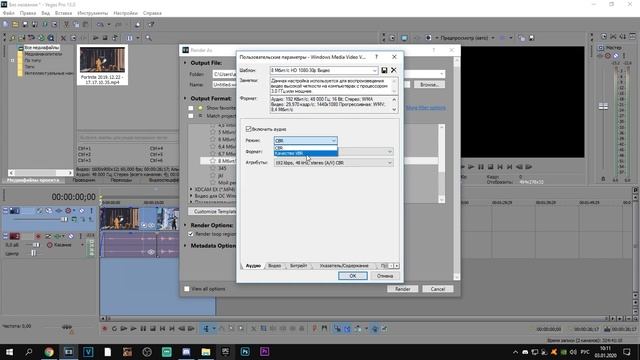Screen dimensions: 640x360
Task: Click the timeline Pause button
Action: click(x=143, y=329)
